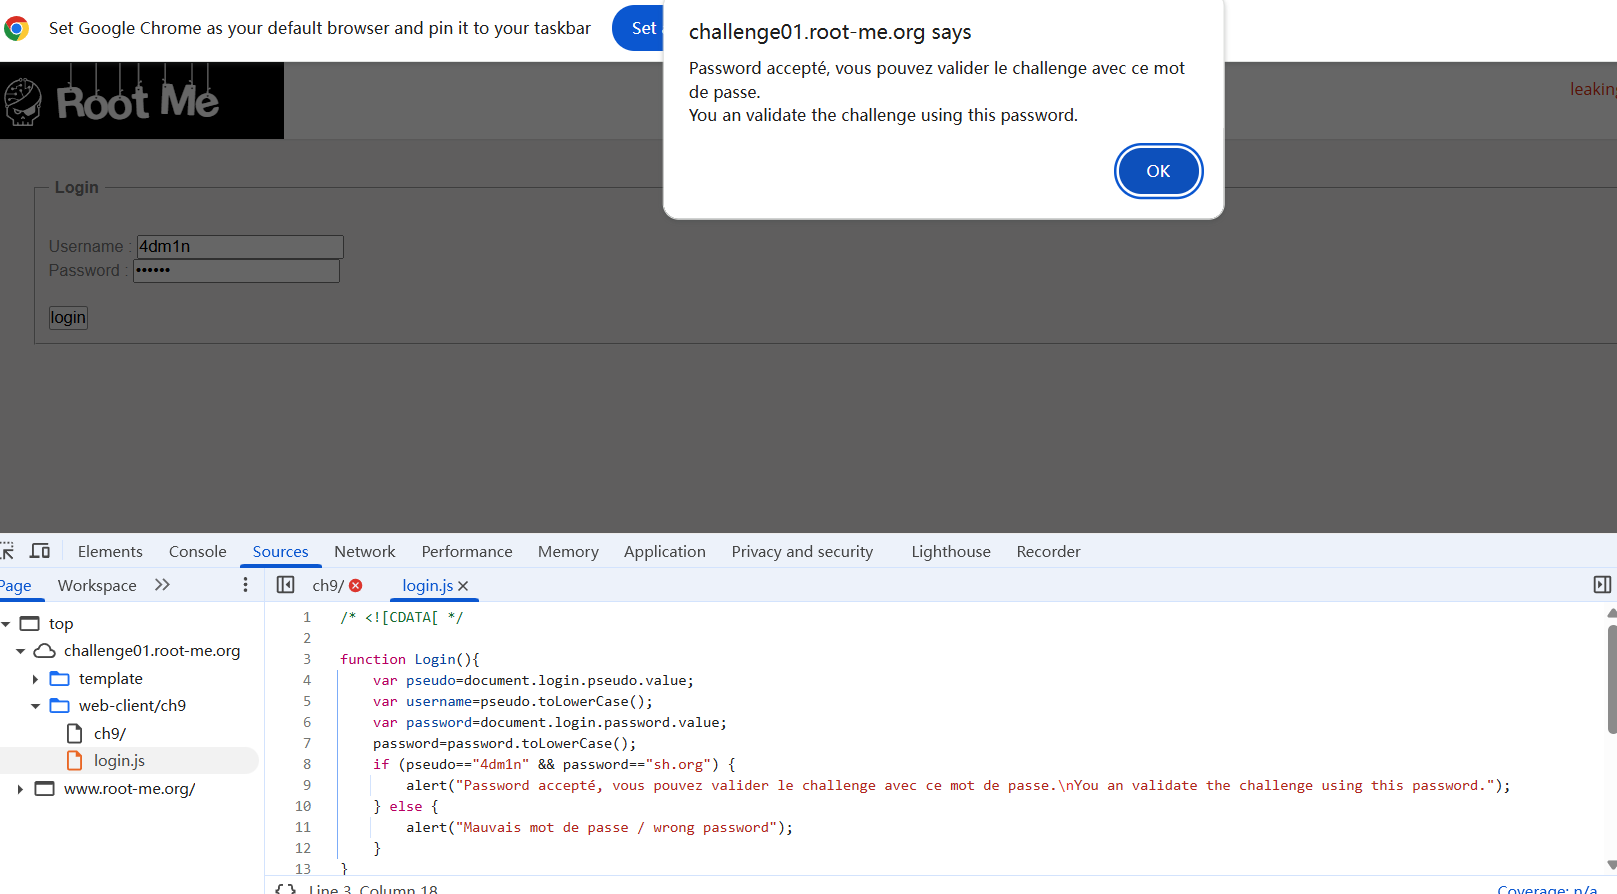Toggle the device toolbar icon

[40, 551]
